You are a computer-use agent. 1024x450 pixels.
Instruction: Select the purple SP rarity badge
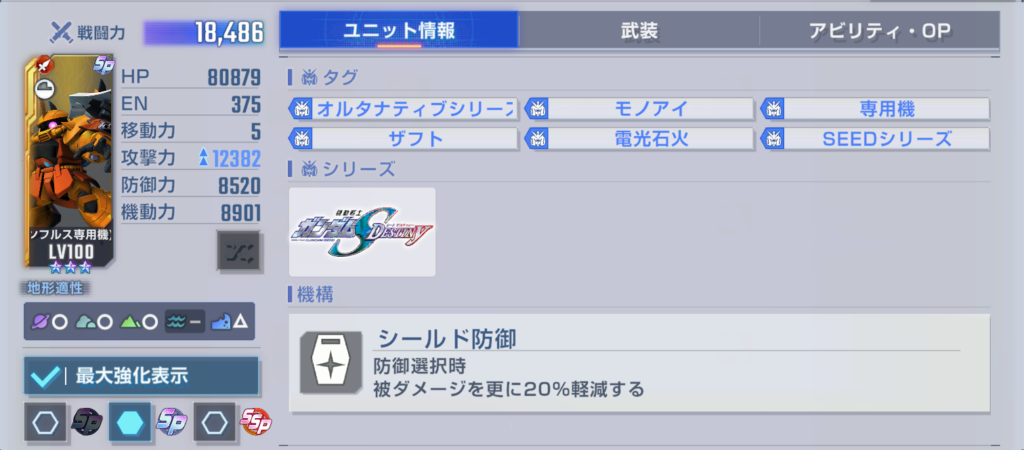171,423
